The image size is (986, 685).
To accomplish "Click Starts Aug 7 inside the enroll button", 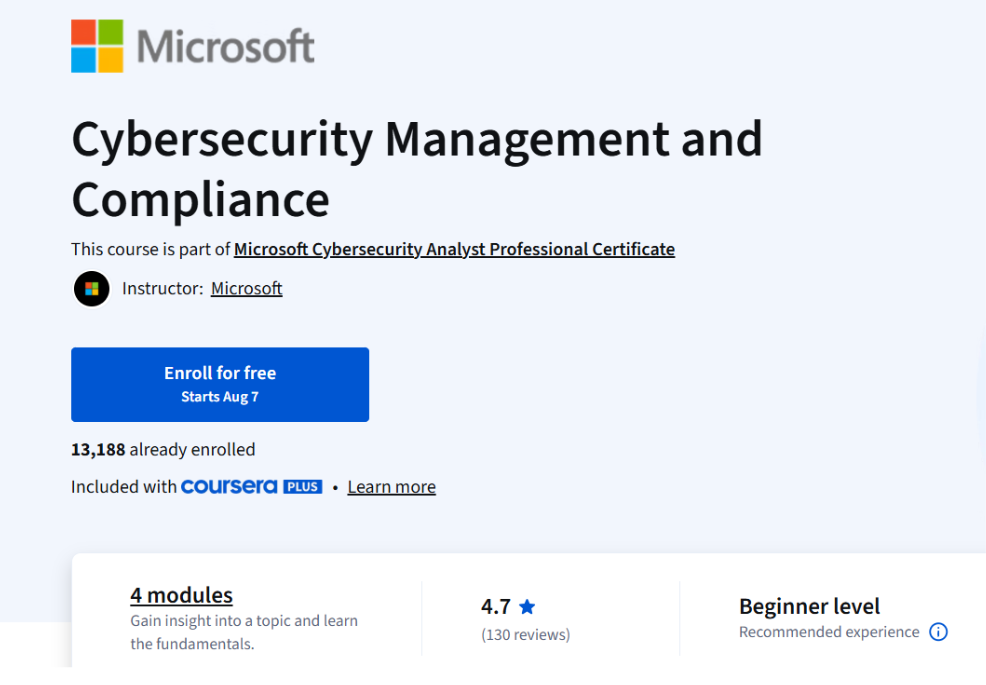I will (x=220, y=396).
